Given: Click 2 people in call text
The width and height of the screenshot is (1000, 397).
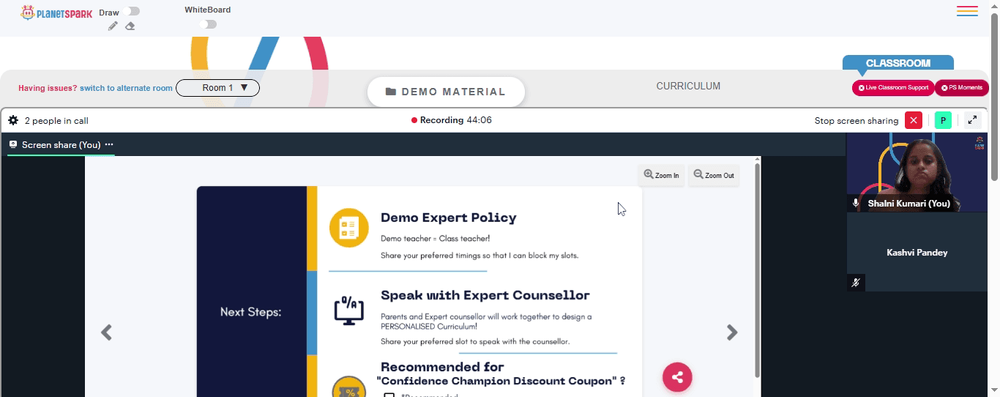Looking at the screenshot, I should point(56,121).
